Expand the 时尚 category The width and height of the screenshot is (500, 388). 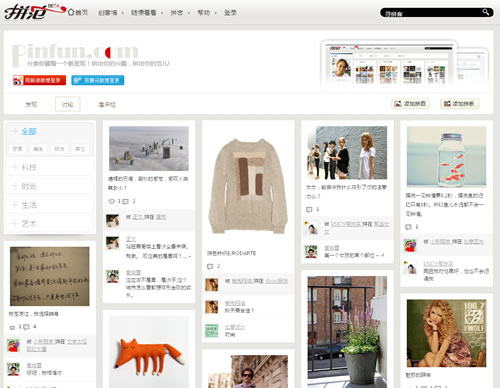coord(50,186)
